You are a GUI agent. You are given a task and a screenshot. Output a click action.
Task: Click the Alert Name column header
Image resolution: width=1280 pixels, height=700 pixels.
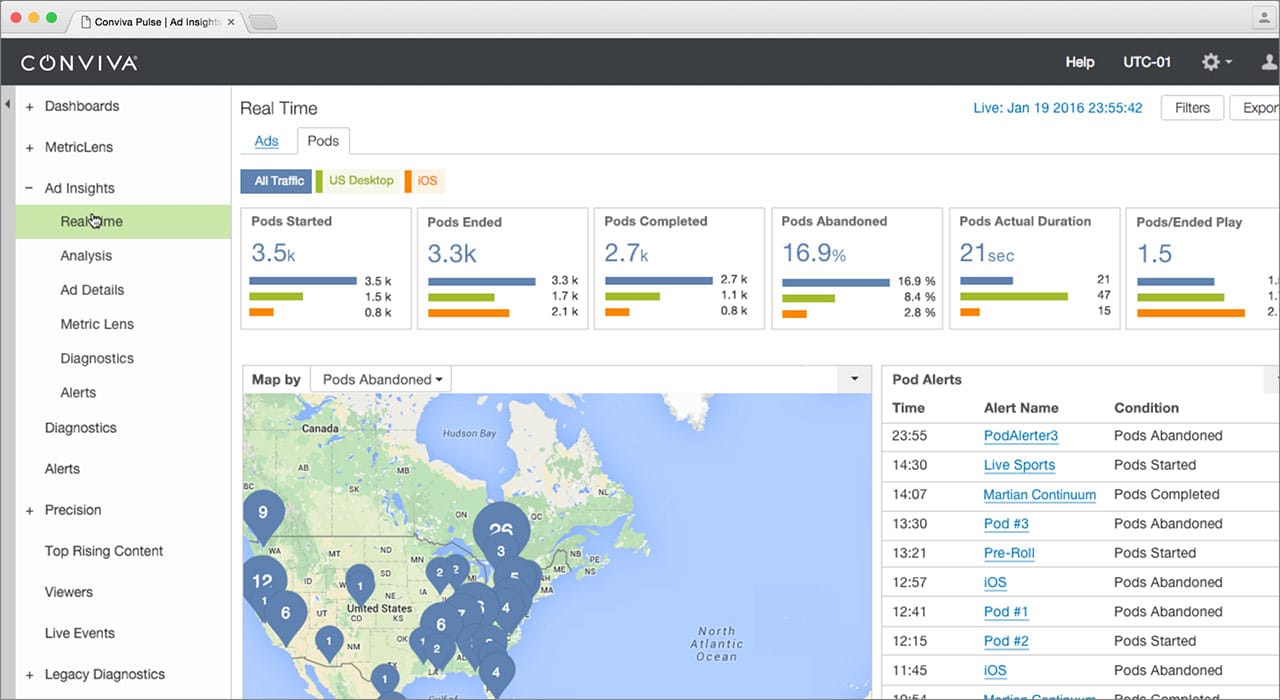(1021, 408)
